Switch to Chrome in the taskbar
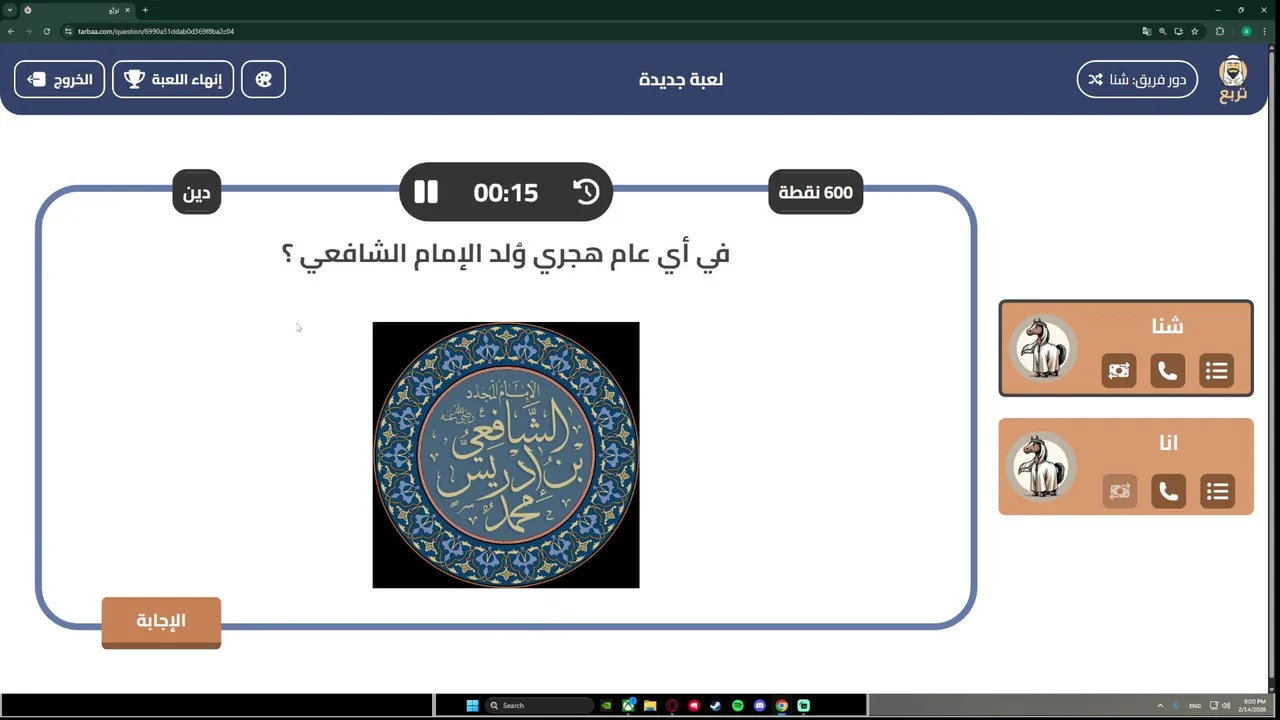The height and width of the screenshot is (720, 1280). [x=782, y=705]
